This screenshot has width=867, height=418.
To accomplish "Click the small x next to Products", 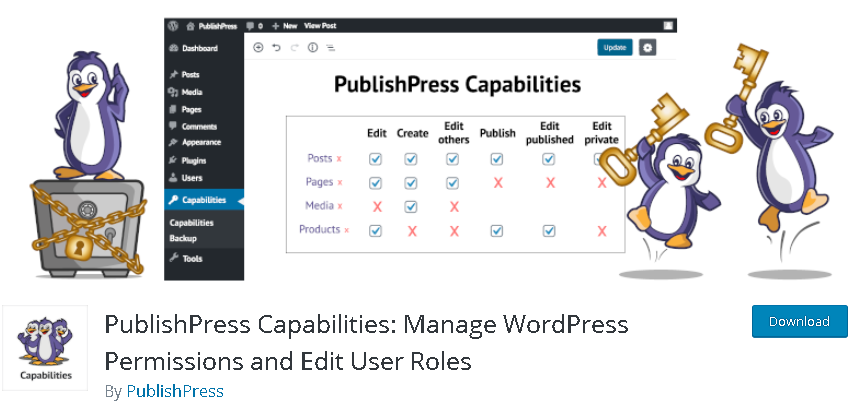I will pos(347,231).
